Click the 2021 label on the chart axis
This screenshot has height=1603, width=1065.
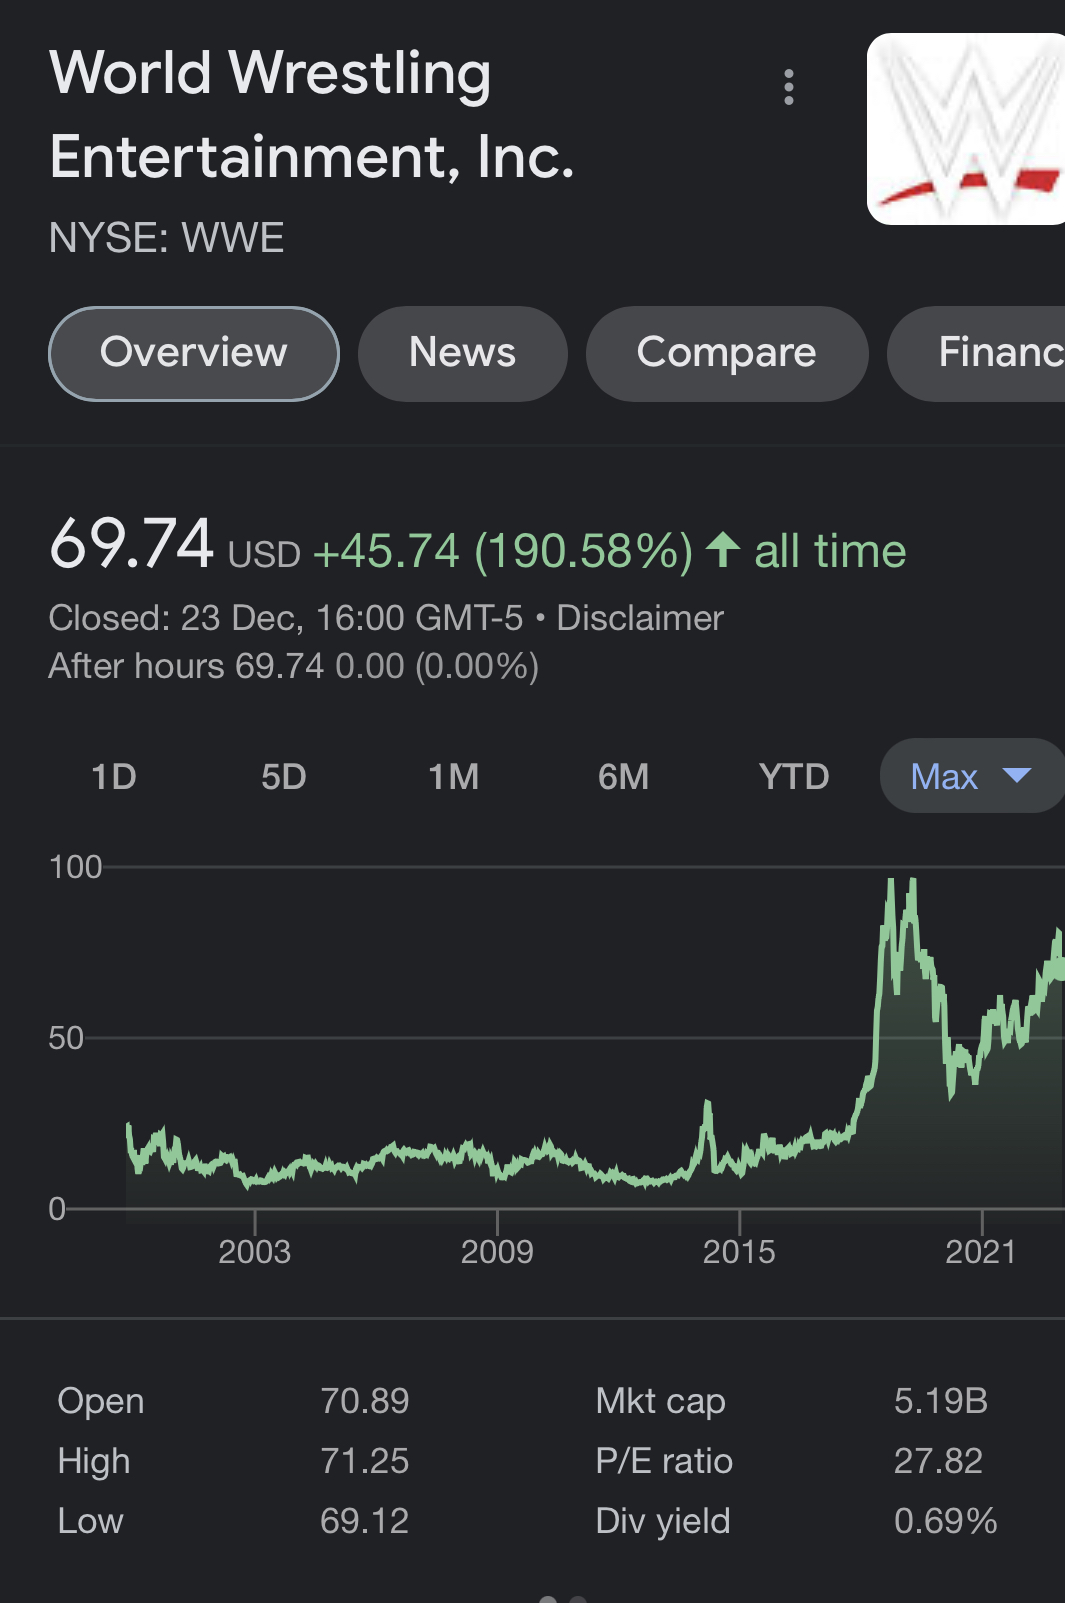tap(981, 1252)
